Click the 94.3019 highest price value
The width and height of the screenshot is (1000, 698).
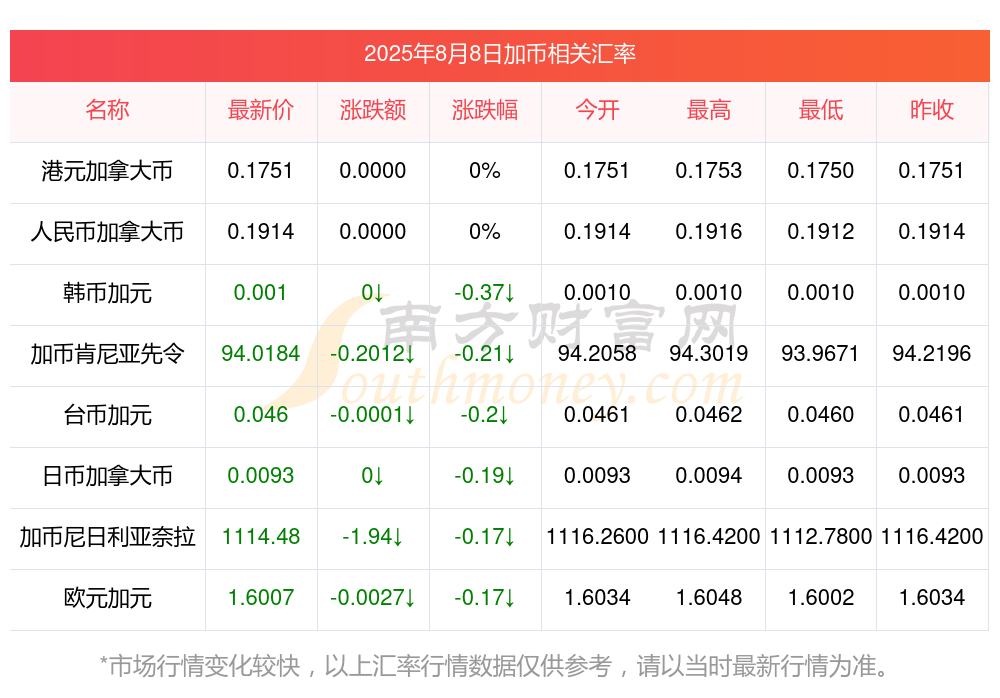click(x=709, y=353)
